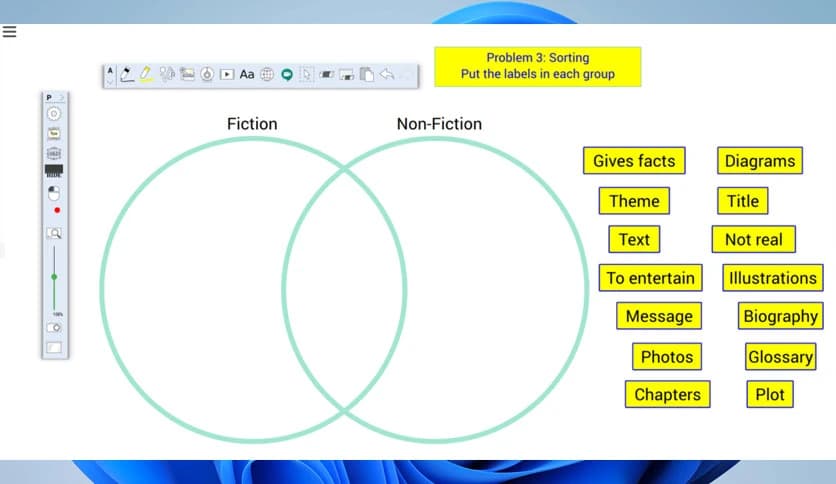Image resolution: width=836 pixels, height=484 pixels.
Task: Adjust the green zoom slider handle
Action: point(54,277)
